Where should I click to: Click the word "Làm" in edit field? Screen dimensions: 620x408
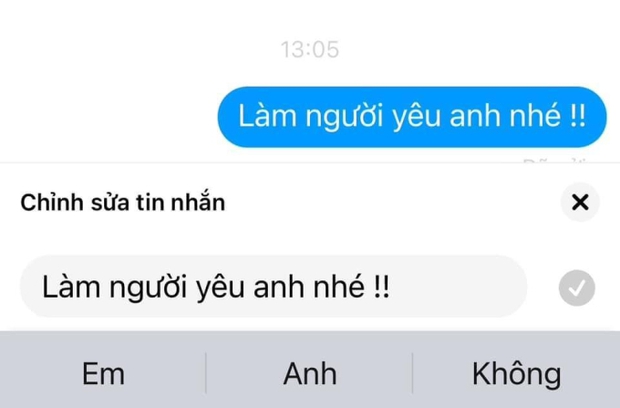click(71, 287)
